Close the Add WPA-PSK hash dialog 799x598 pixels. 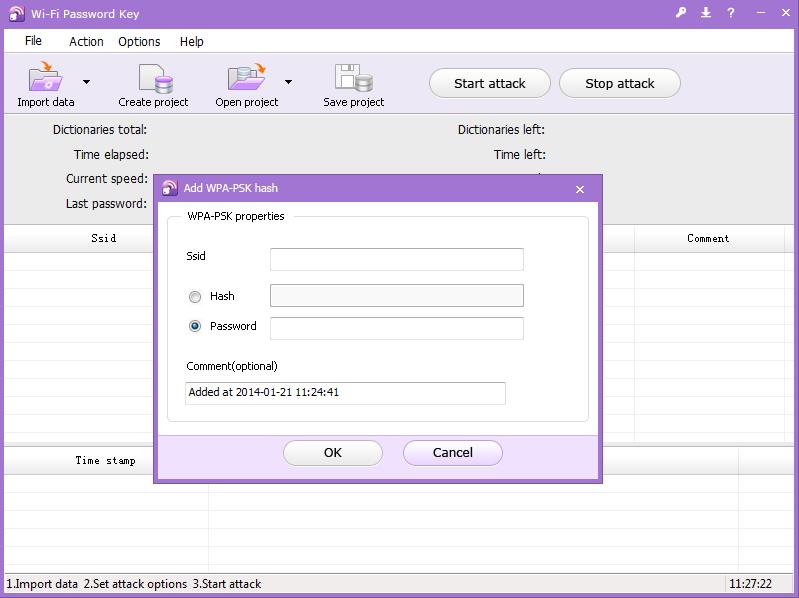pyautogui.click(x=580, y=189)
